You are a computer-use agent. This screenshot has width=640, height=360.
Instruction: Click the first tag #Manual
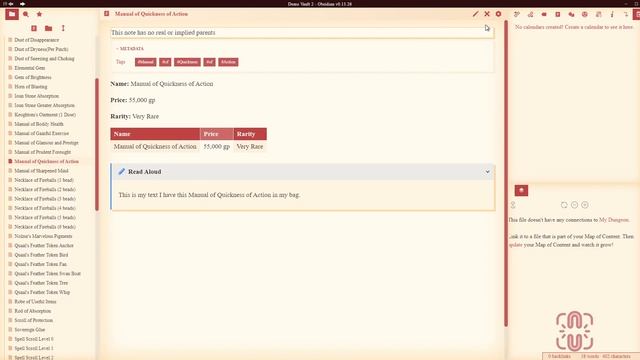146,62
